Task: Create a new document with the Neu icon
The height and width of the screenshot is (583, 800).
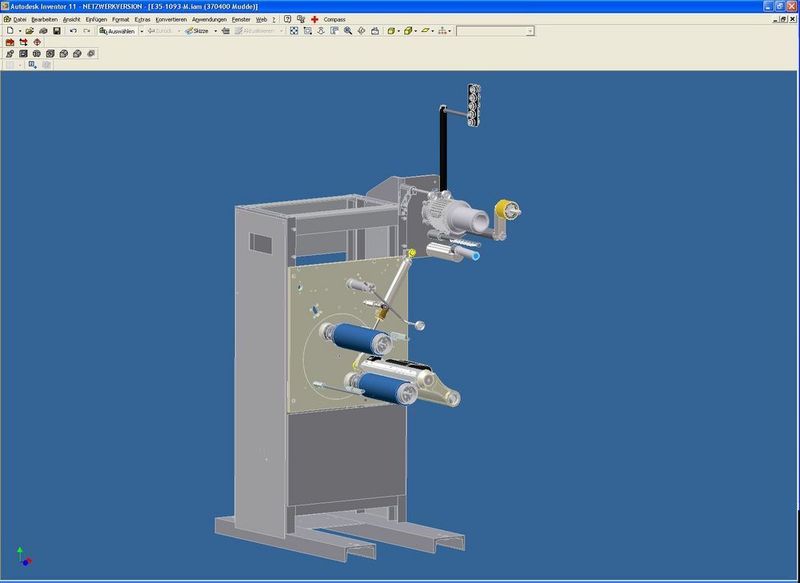Action: (10, 33)
